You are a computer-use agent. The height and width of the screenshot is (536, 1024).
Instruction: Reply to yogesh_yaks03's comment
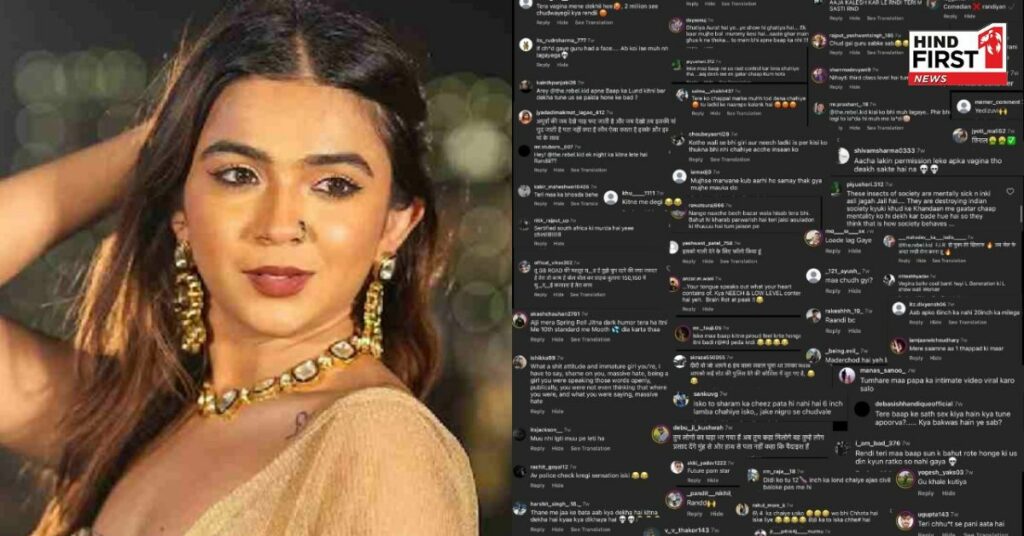pos(925,494)
